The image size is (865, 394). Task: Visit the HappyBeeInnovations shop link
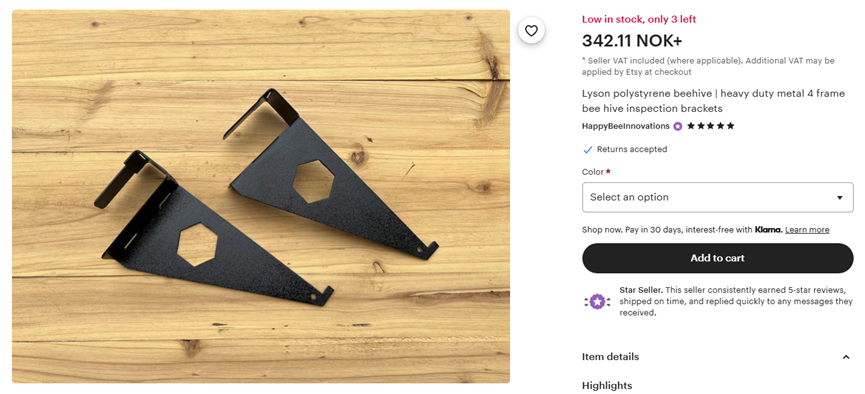tap(626, 126)
